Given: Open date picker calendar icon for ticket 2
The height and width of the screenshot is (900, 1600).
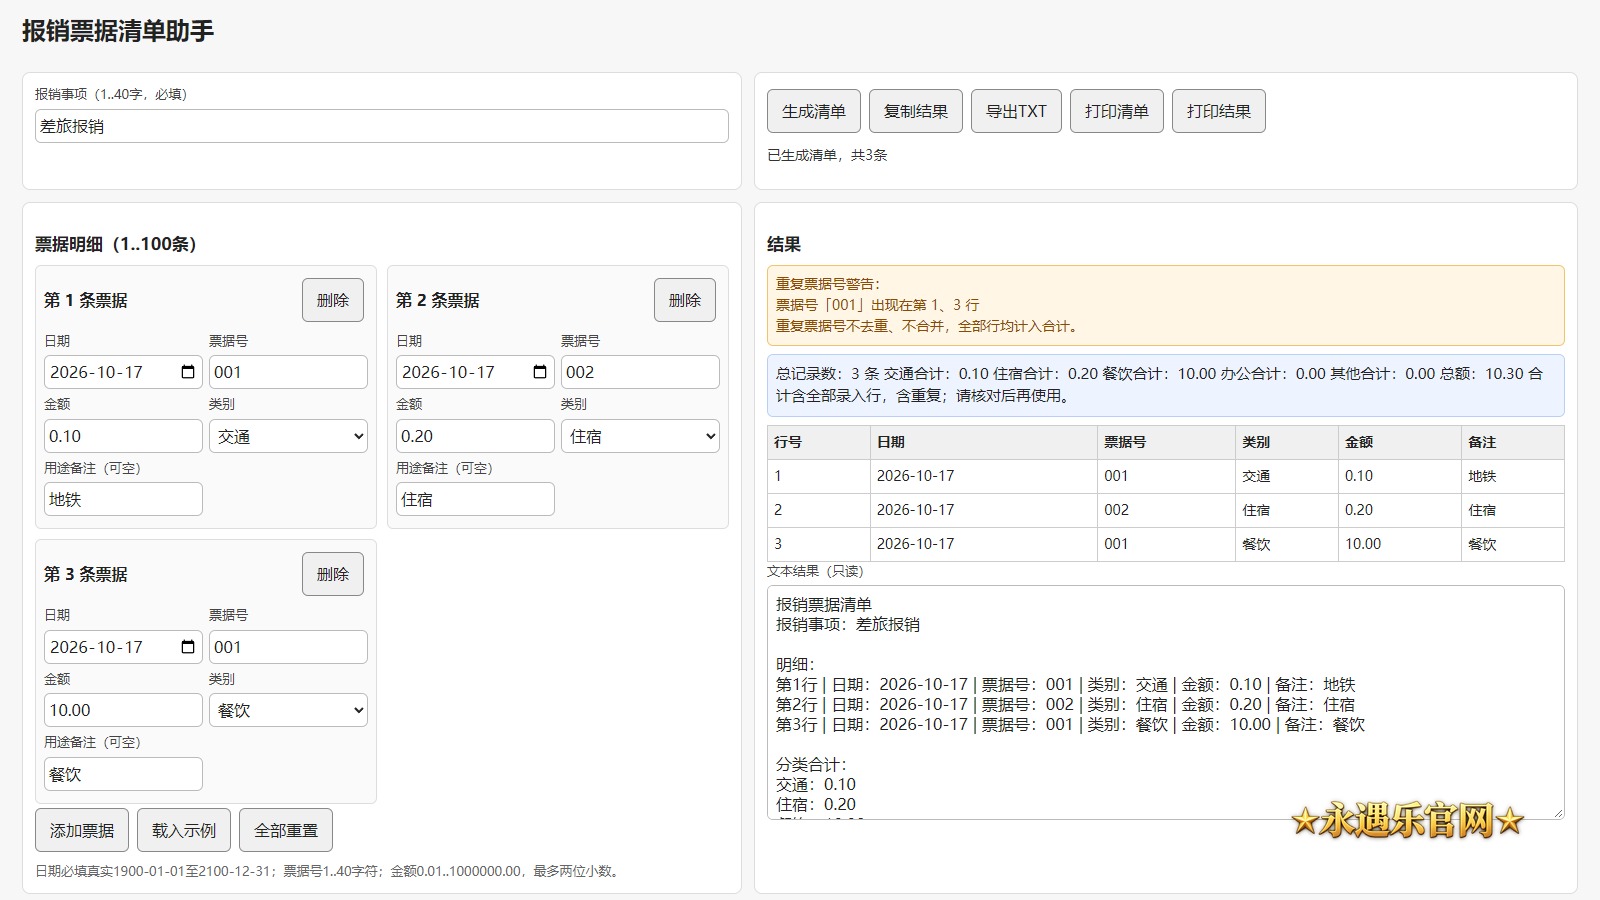Looking at the screenshot, I should pyautogui.click(x=540, y=372).
